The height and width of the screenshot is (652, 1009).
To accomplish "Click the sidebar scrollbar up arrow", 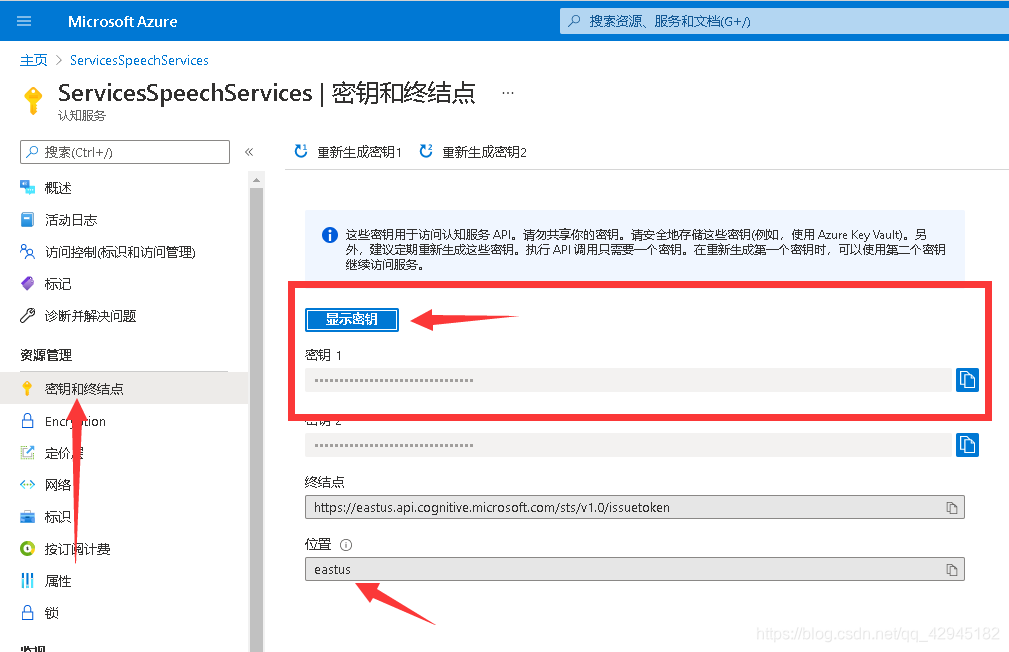I will click(x=256, y=180).
